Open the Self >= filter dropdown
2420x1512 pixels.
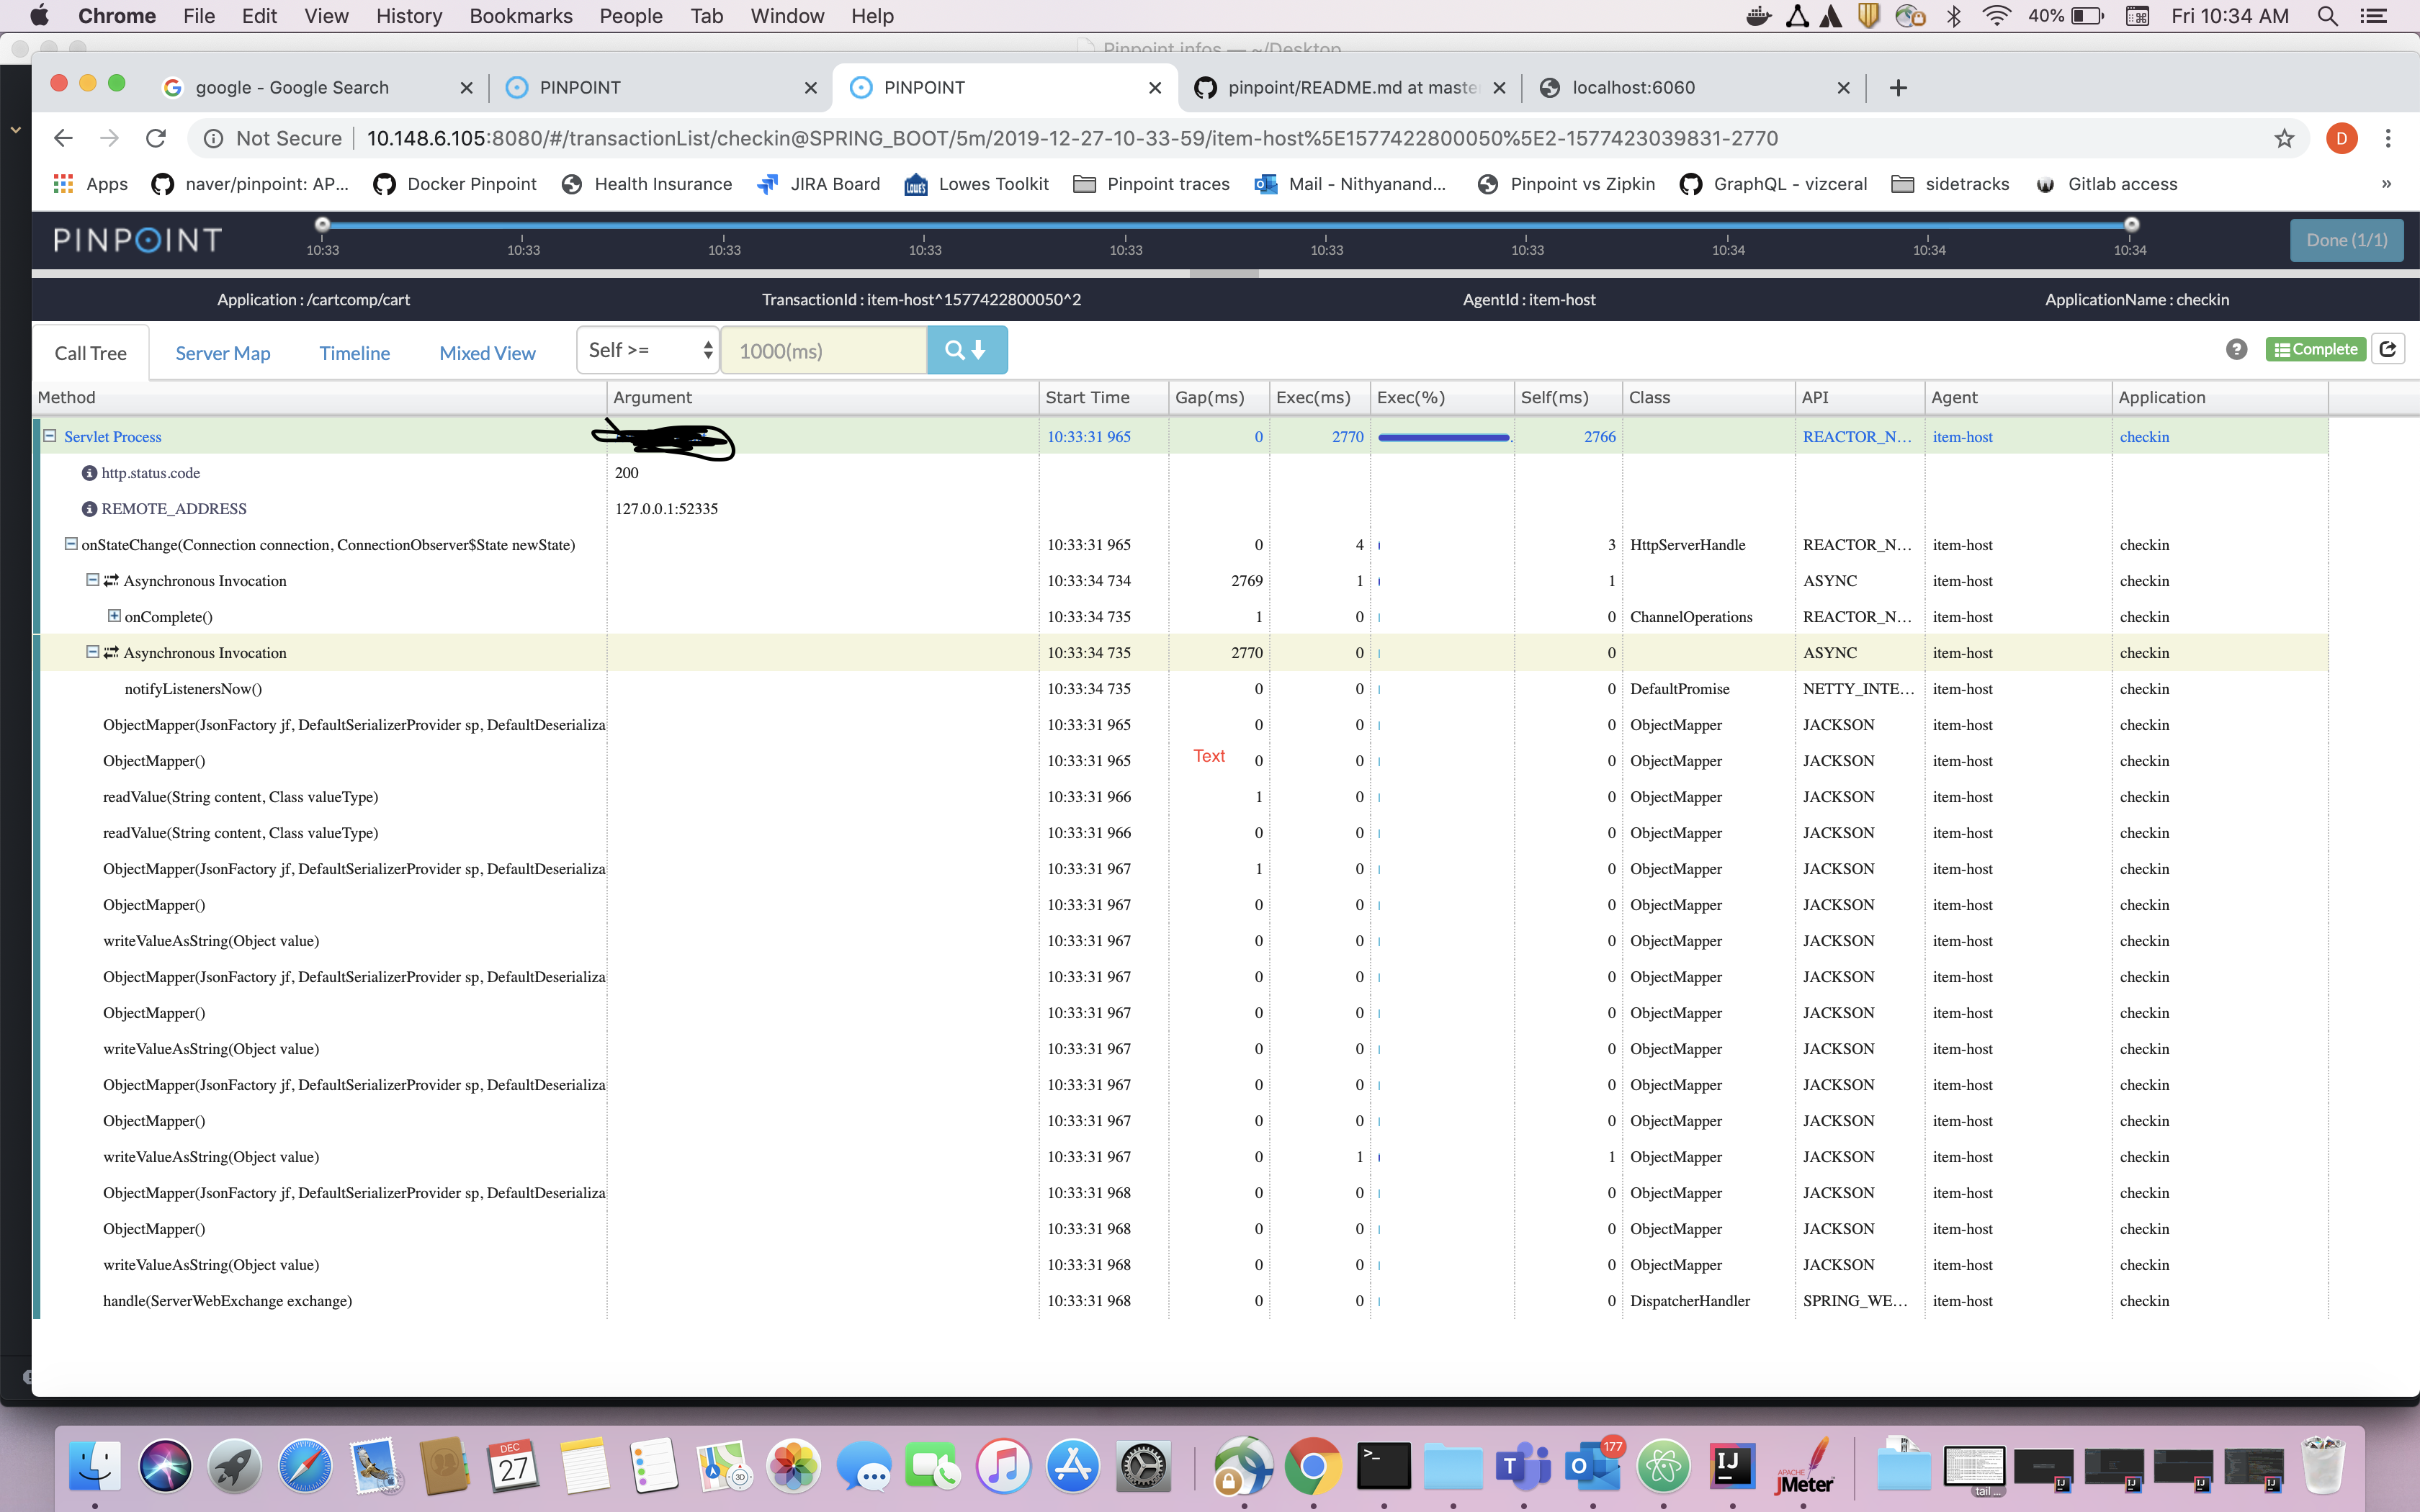pyautogui.click(x=648, y=350)
